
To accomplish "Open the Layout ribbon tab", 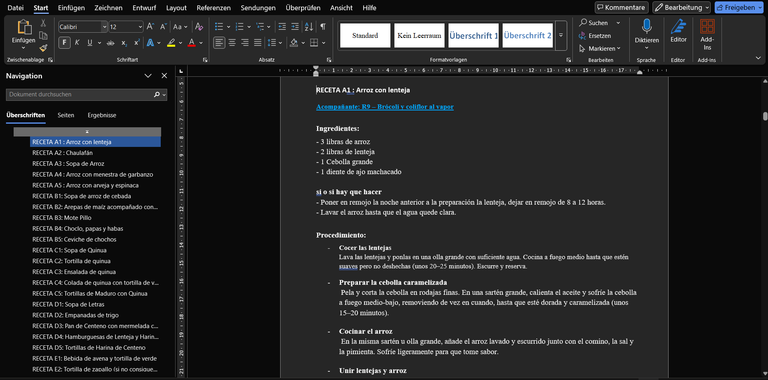I will click(176, 8).
